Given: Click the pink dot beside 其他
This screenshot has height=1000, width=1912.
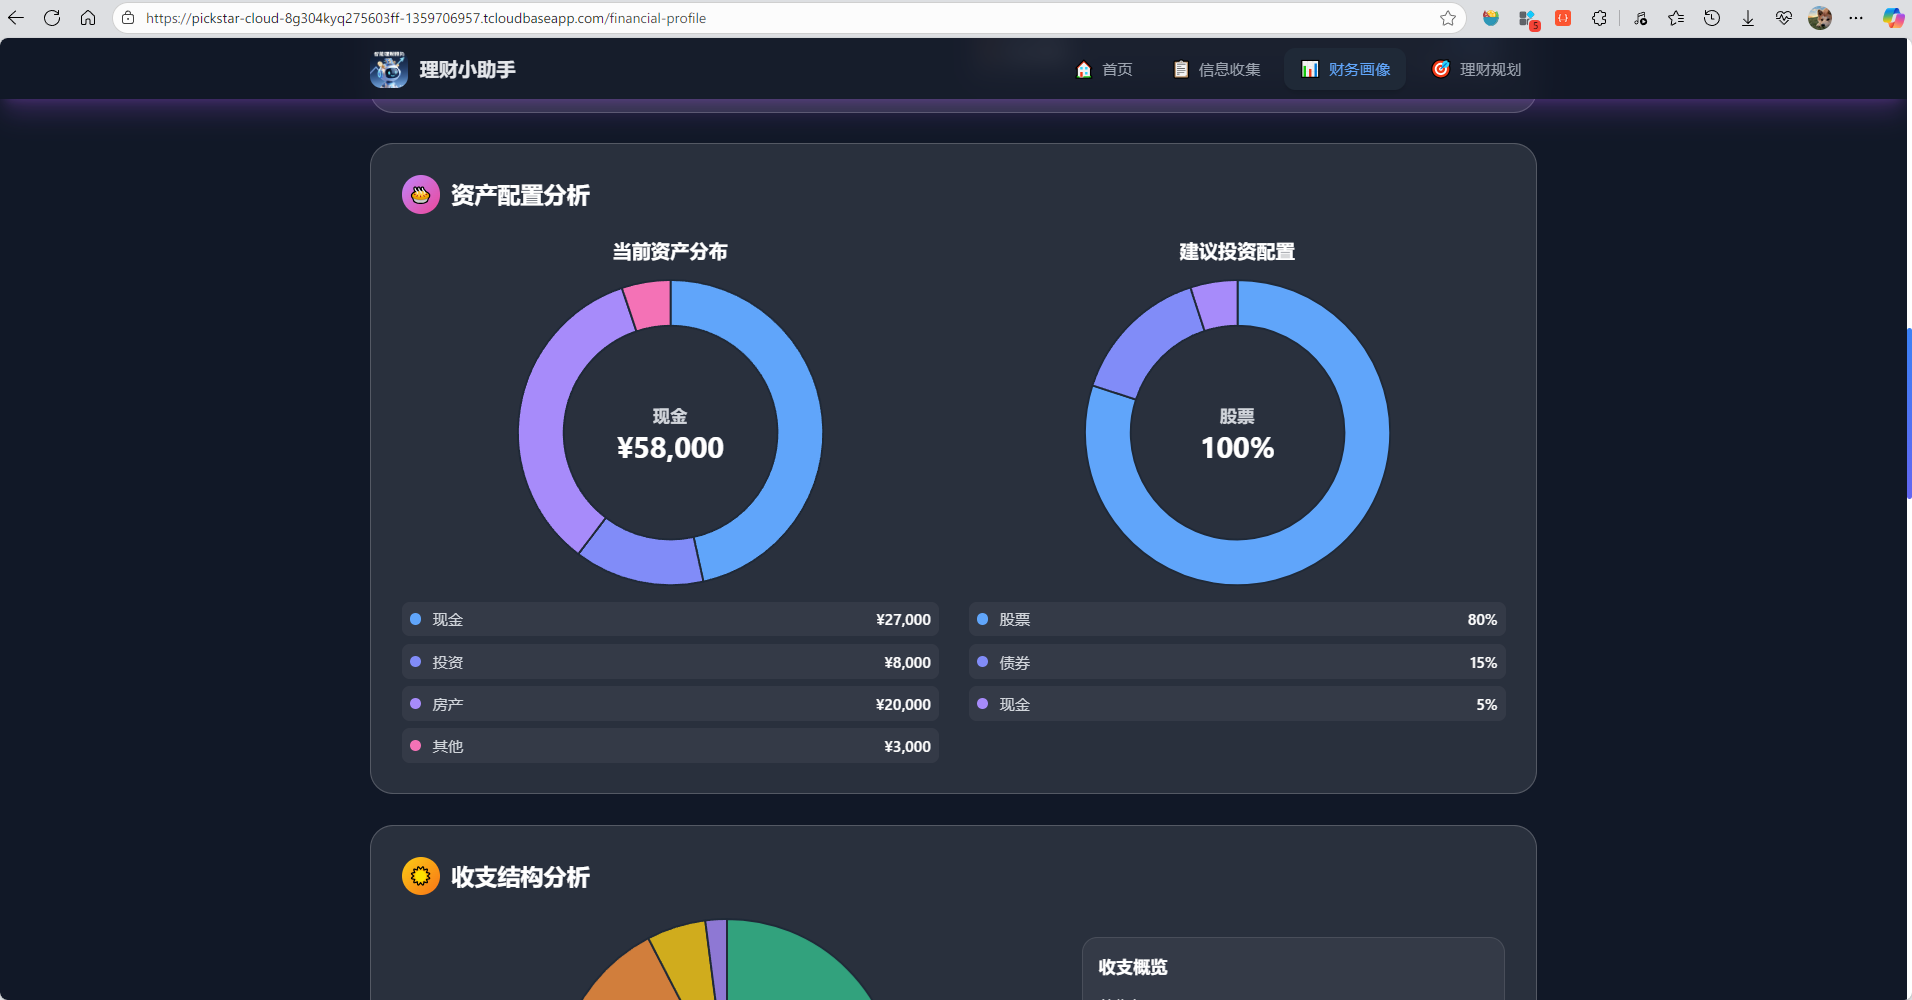Looking at the screenshot, I should (x=416, y=745).
